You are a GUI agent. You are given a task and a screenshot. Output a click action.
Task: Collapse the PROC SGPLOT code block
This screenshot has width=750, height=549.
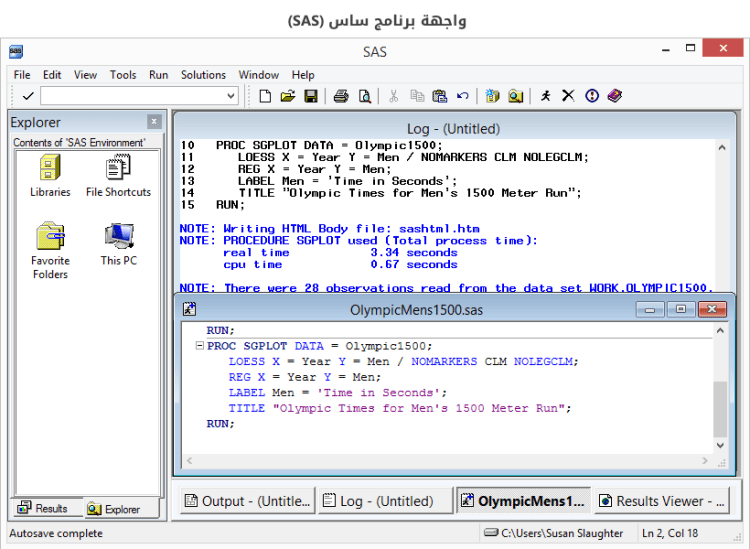click(200, 345)
